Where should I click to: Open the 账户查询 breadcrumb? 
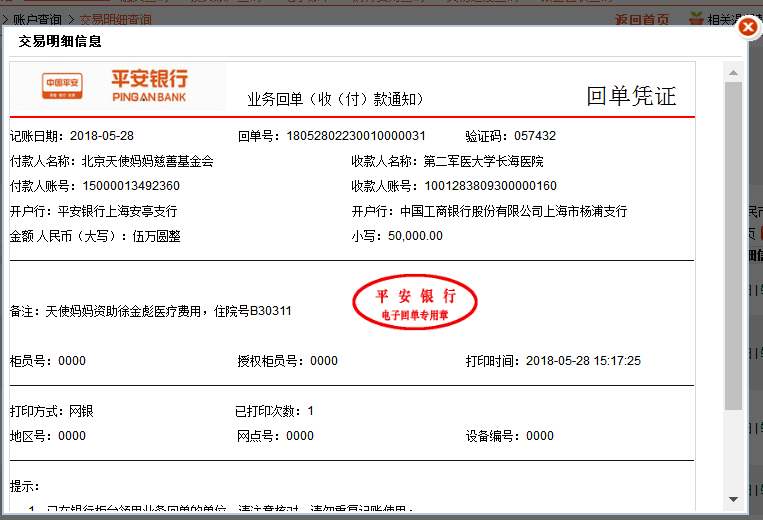pyautogui.click(x=37, y=19)
